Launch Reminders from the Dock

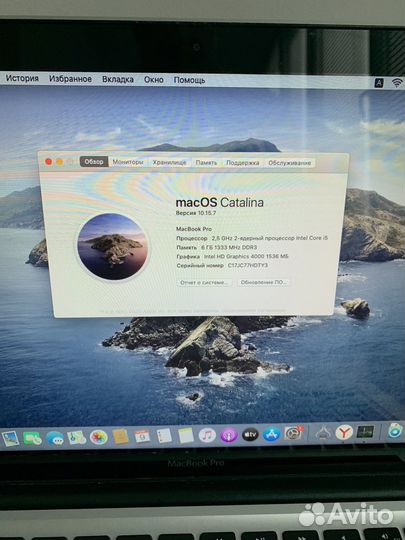pyautogui.click(x=164, y=436)
